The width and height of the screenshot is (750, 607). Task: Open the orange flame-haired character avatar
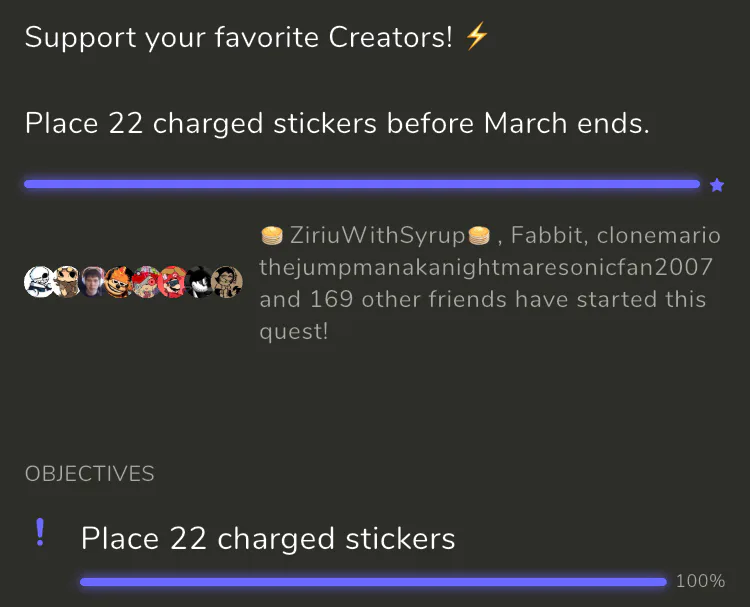120,281
